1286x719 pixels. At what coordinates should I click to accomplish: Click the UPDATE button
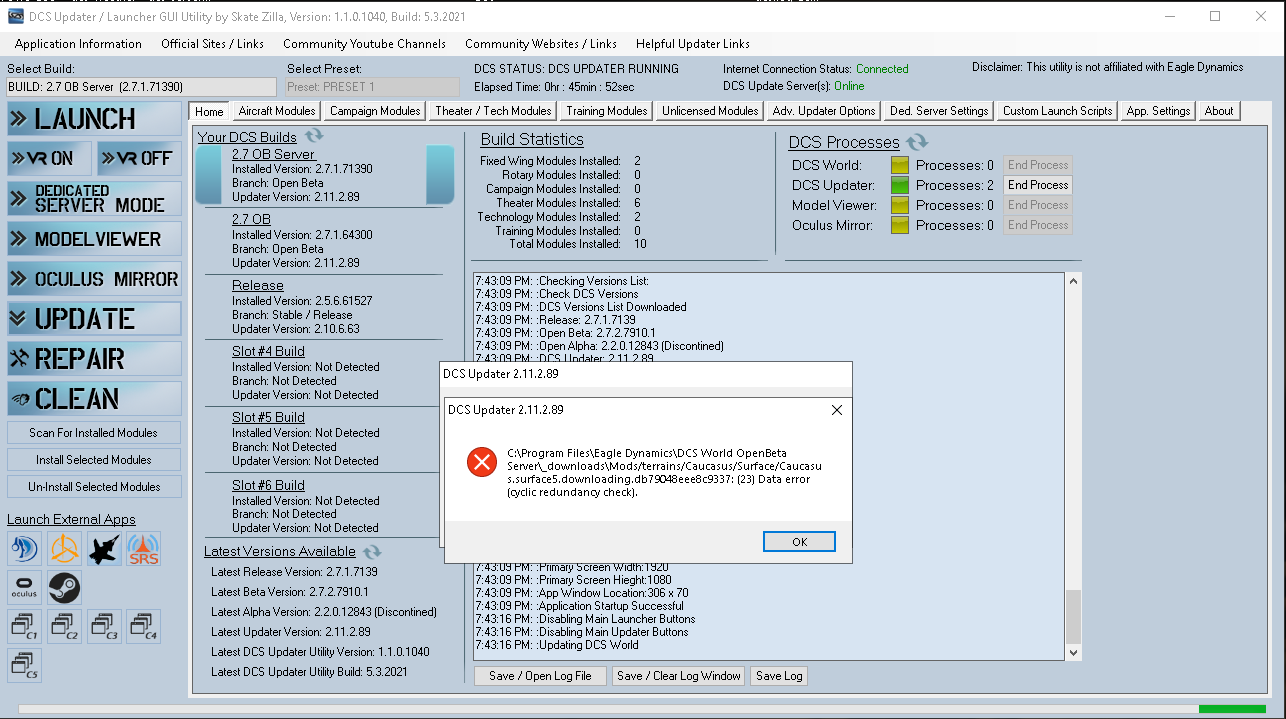[94, 319]
